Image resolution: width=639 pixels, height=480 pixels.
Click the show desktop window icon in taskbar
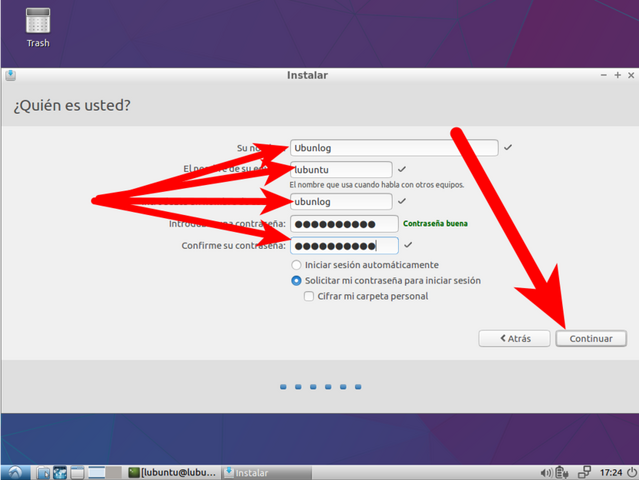coord(77,473)
